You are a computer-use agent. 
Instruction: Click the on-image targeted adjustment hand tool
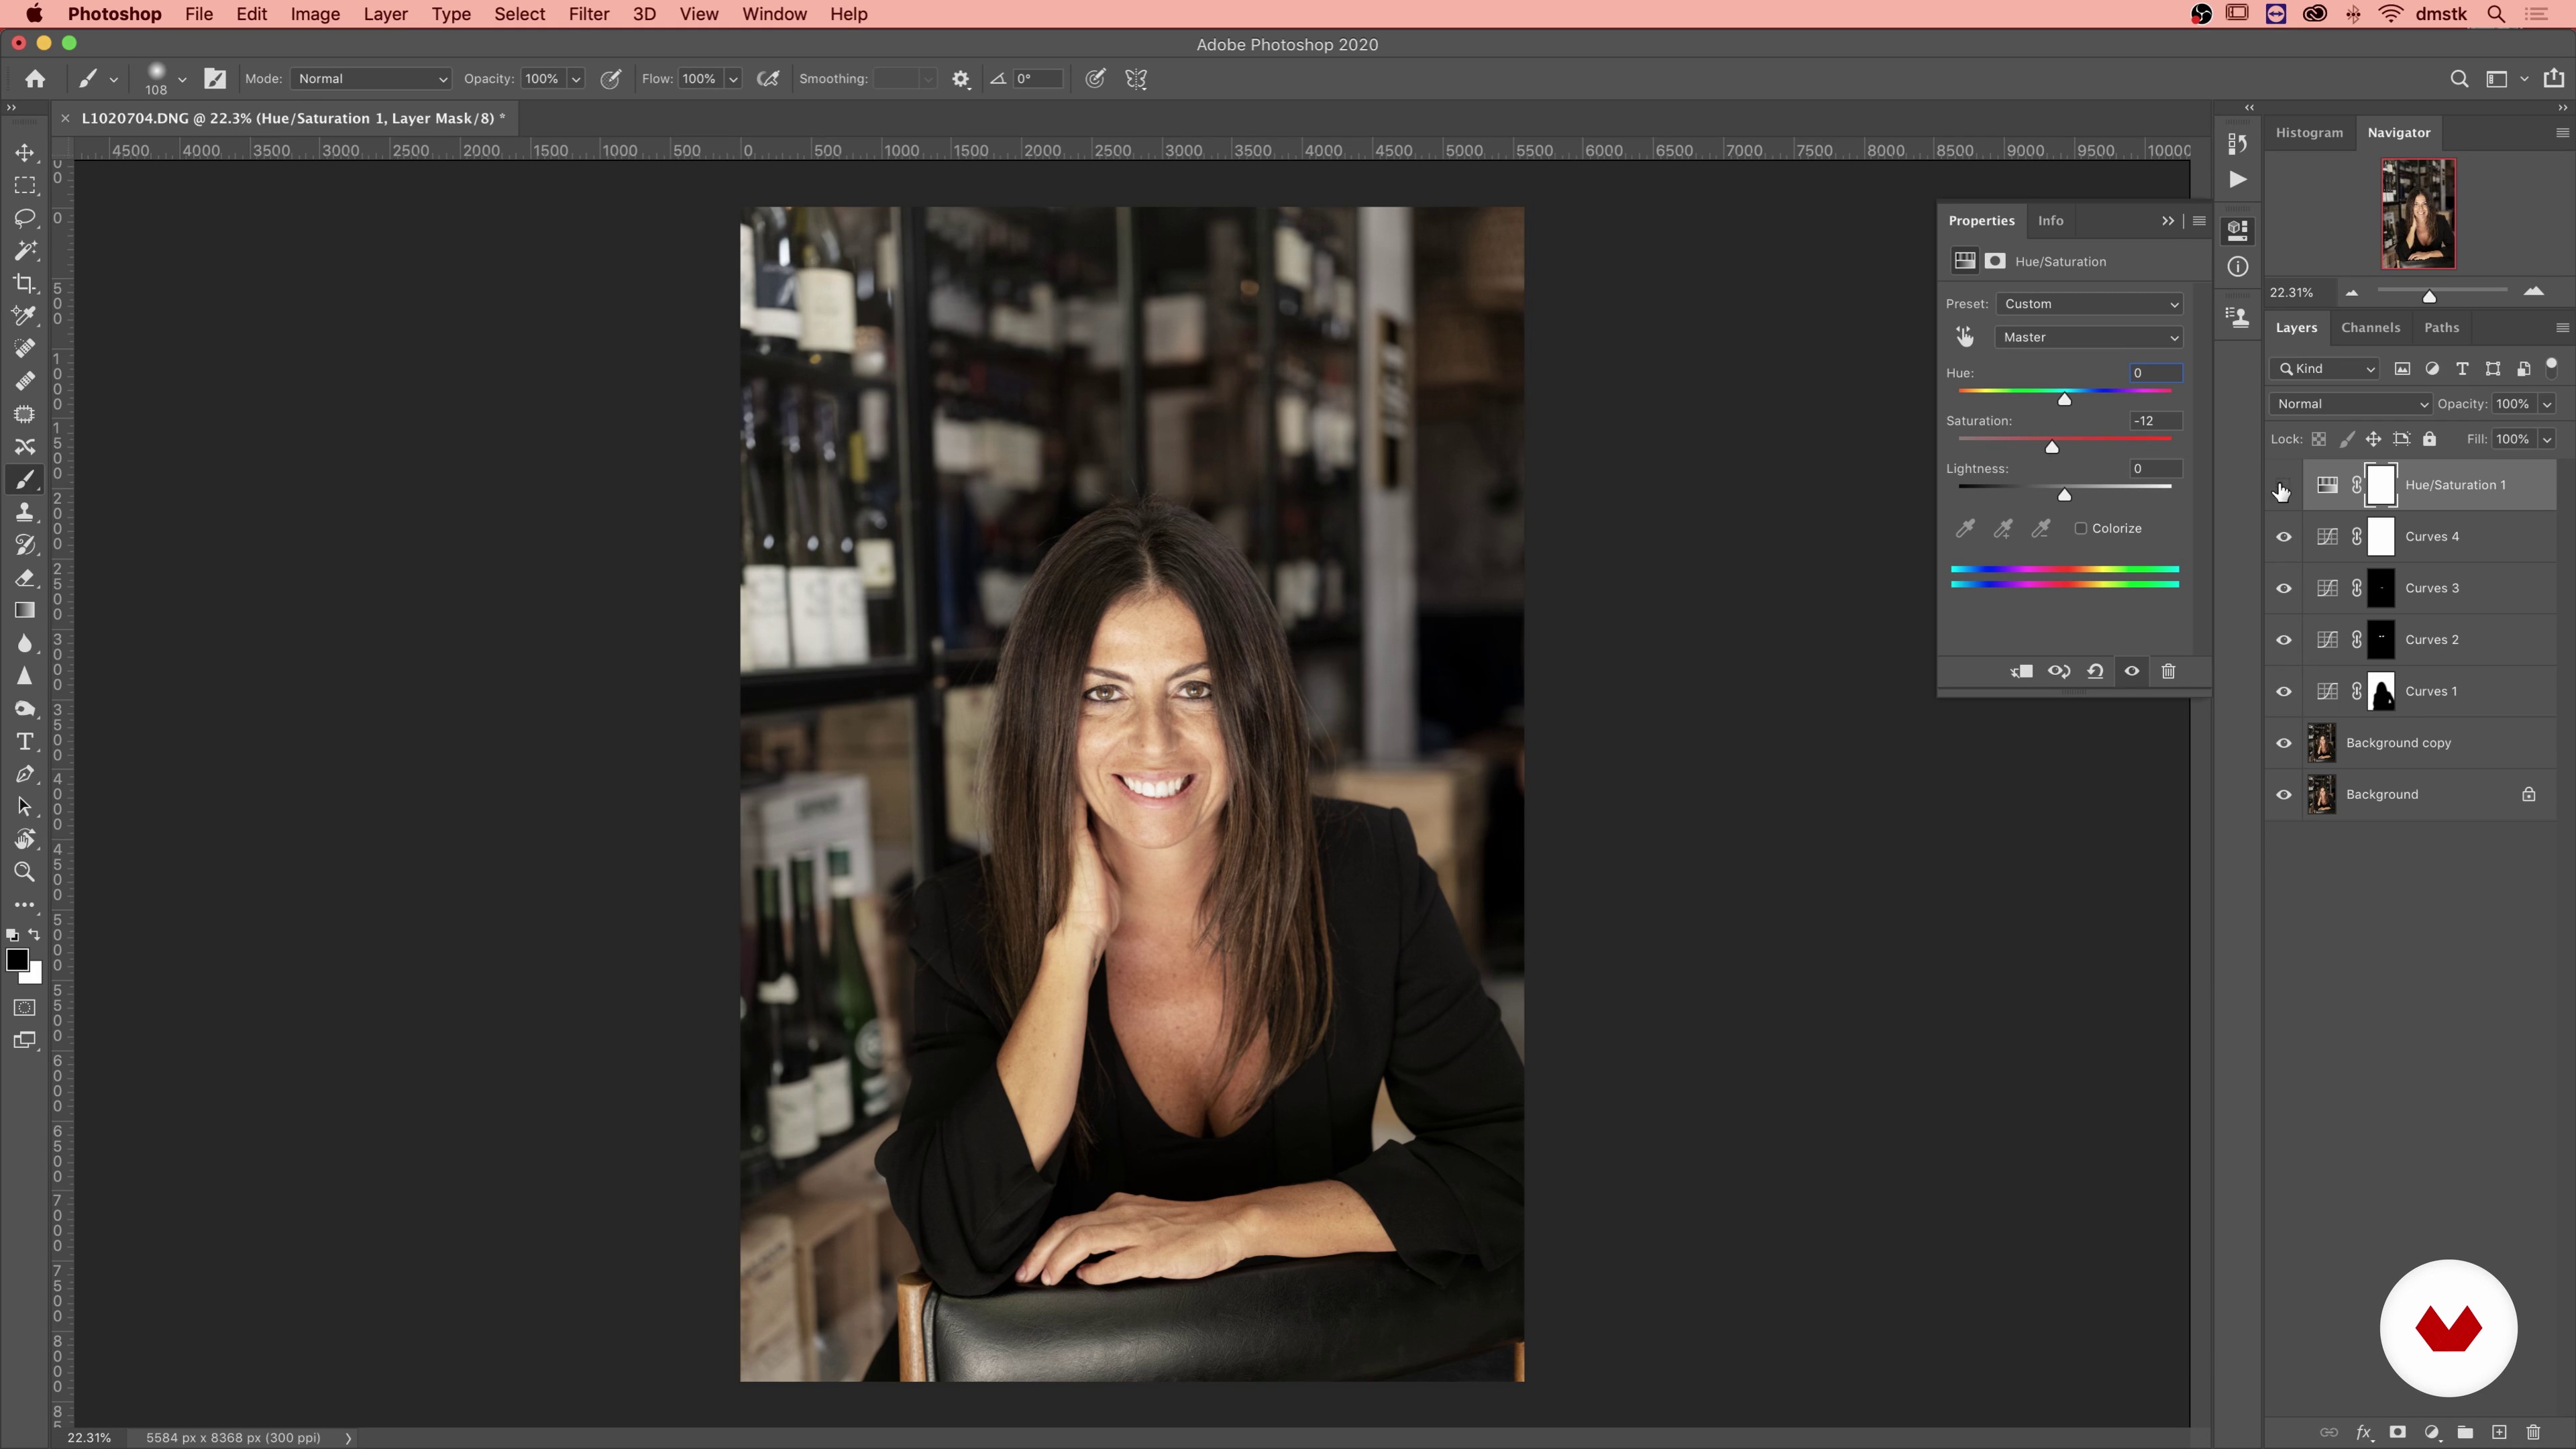(x=1965, y=337)
